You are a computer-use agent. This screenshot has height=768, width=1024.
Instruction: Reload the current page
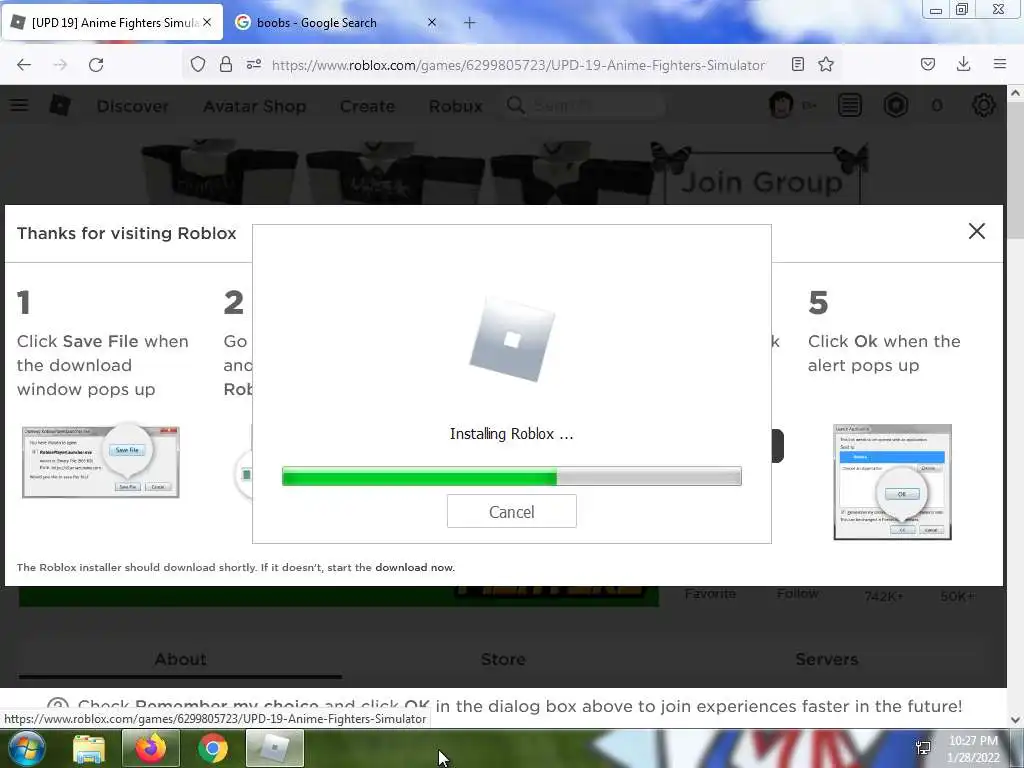pyautogui.click(x=96, y=65)
